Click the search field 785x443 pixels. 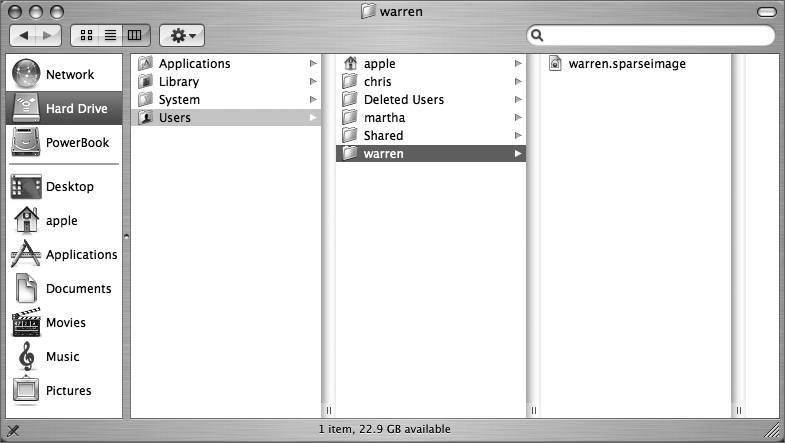pyautogui.click(x=651, y=36)
